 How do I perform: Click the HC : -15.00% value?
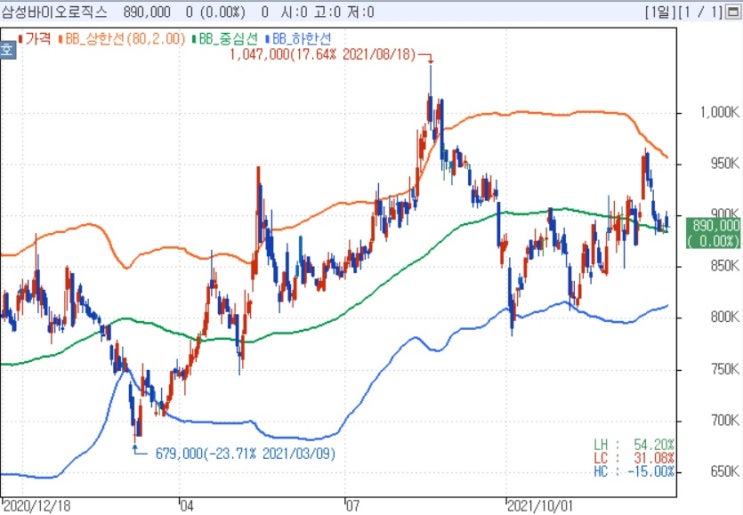pos(634,471)
